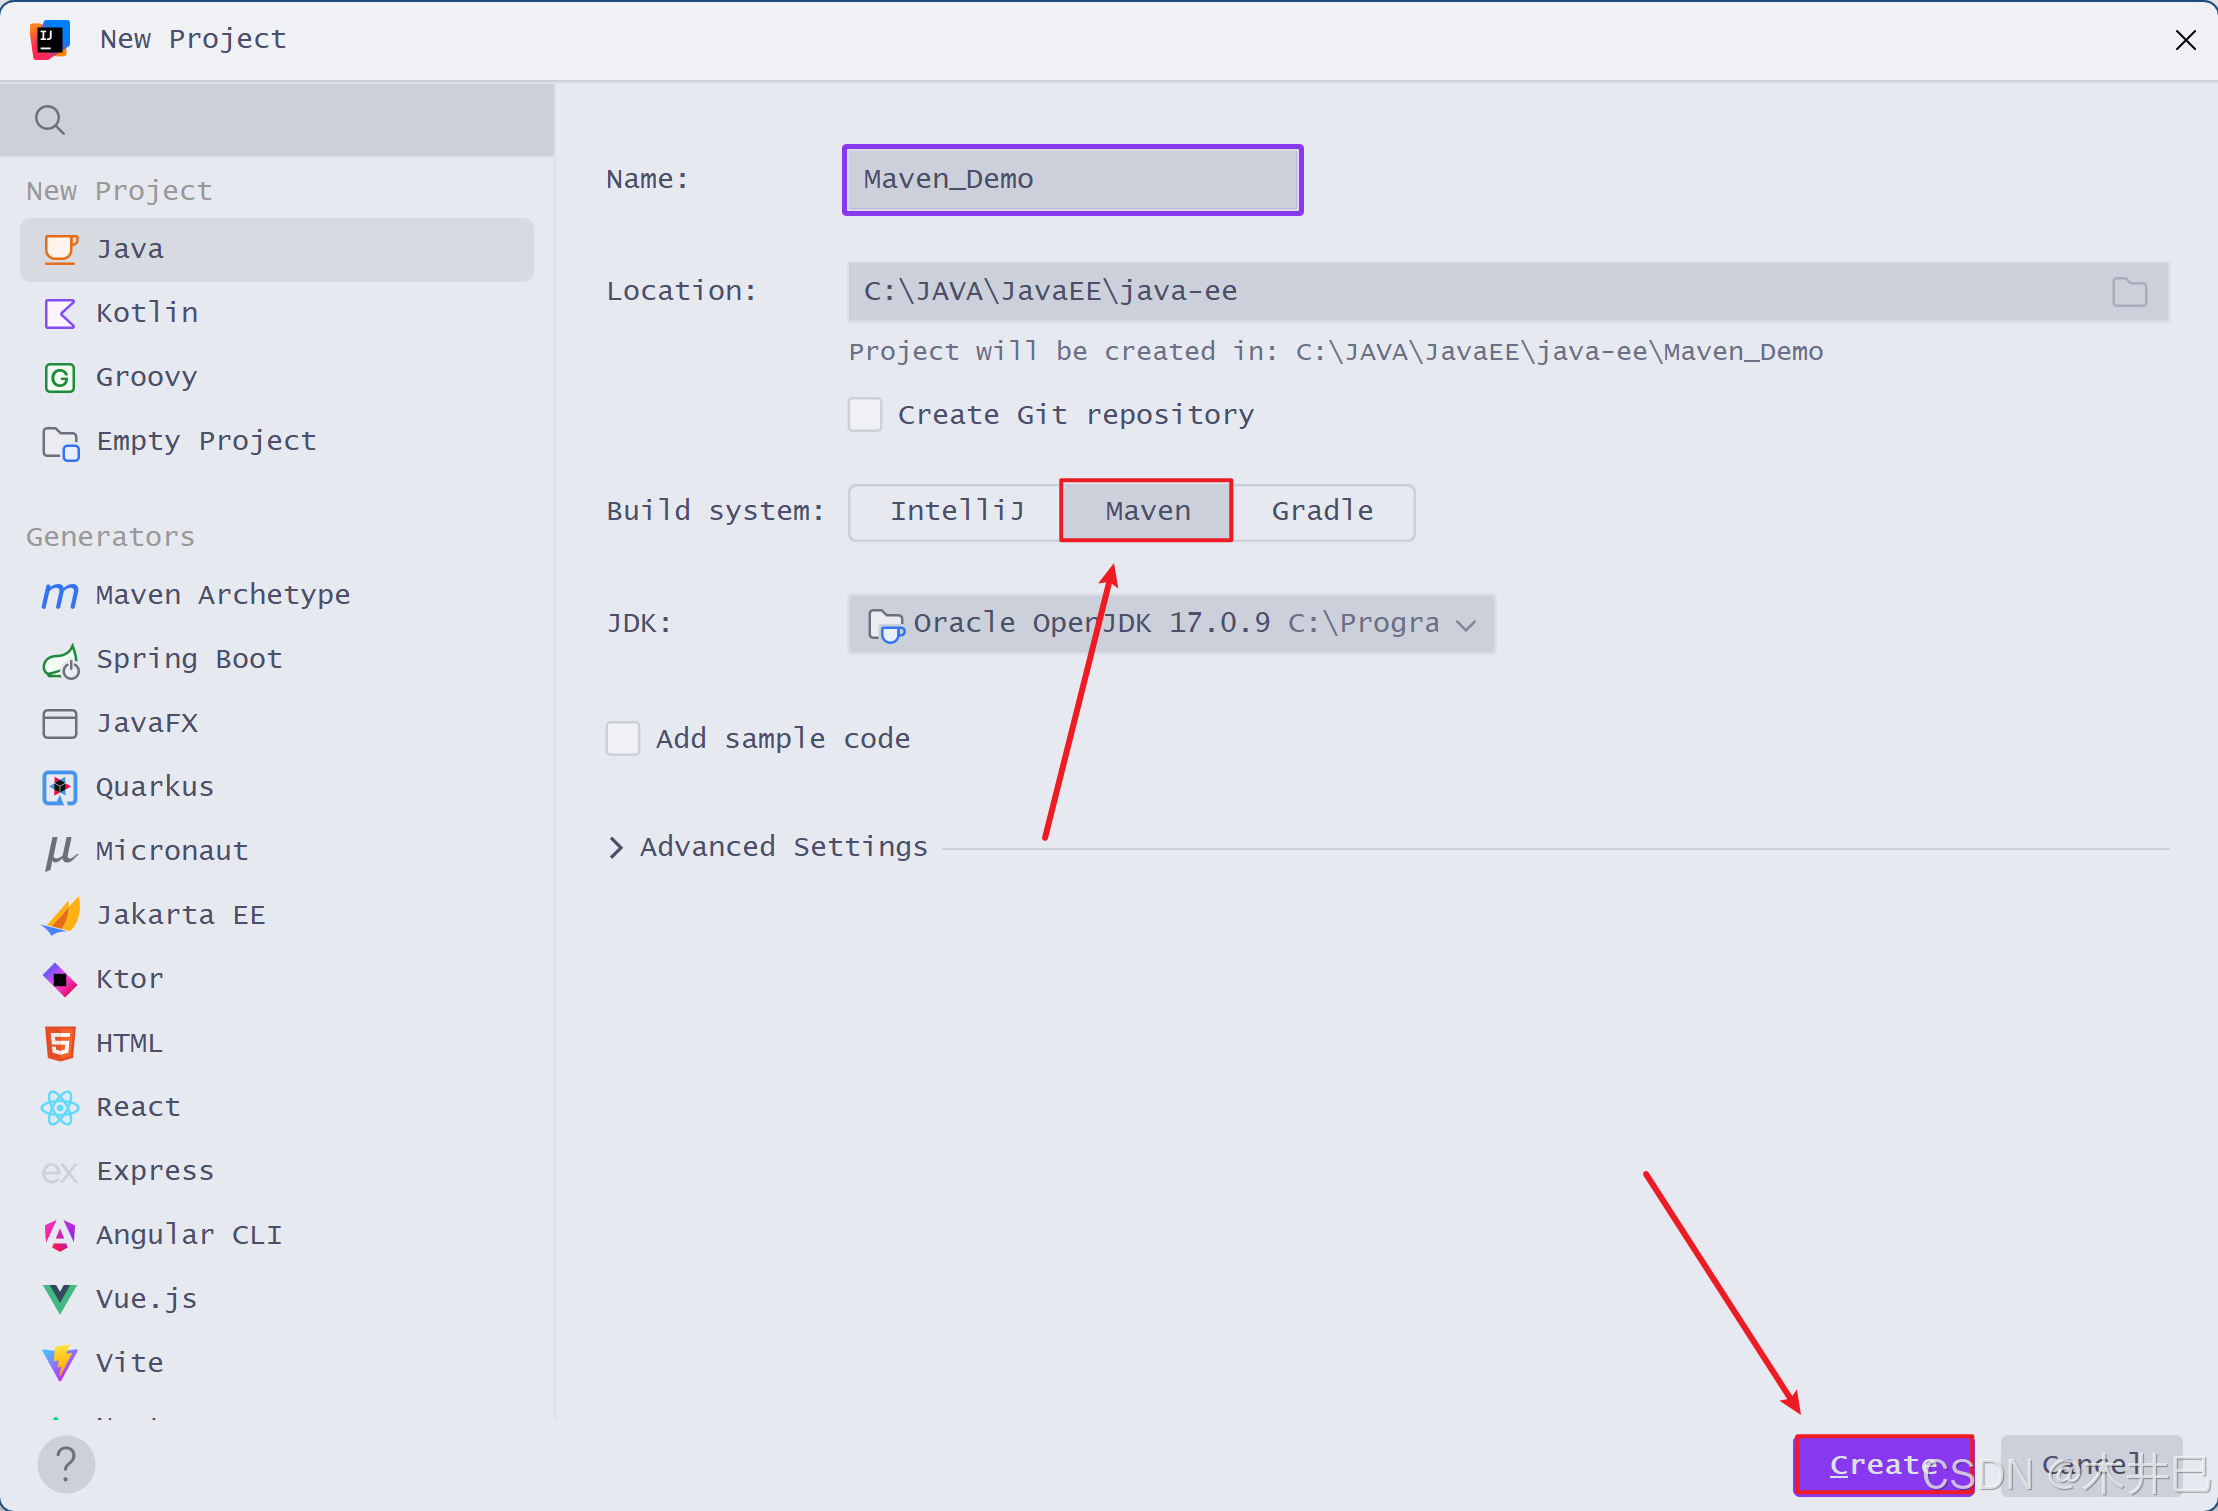The width and height of the screenshot is (2218, 1511).
Task: Select the Angular CLI icon
Action: coord(60,1235)
